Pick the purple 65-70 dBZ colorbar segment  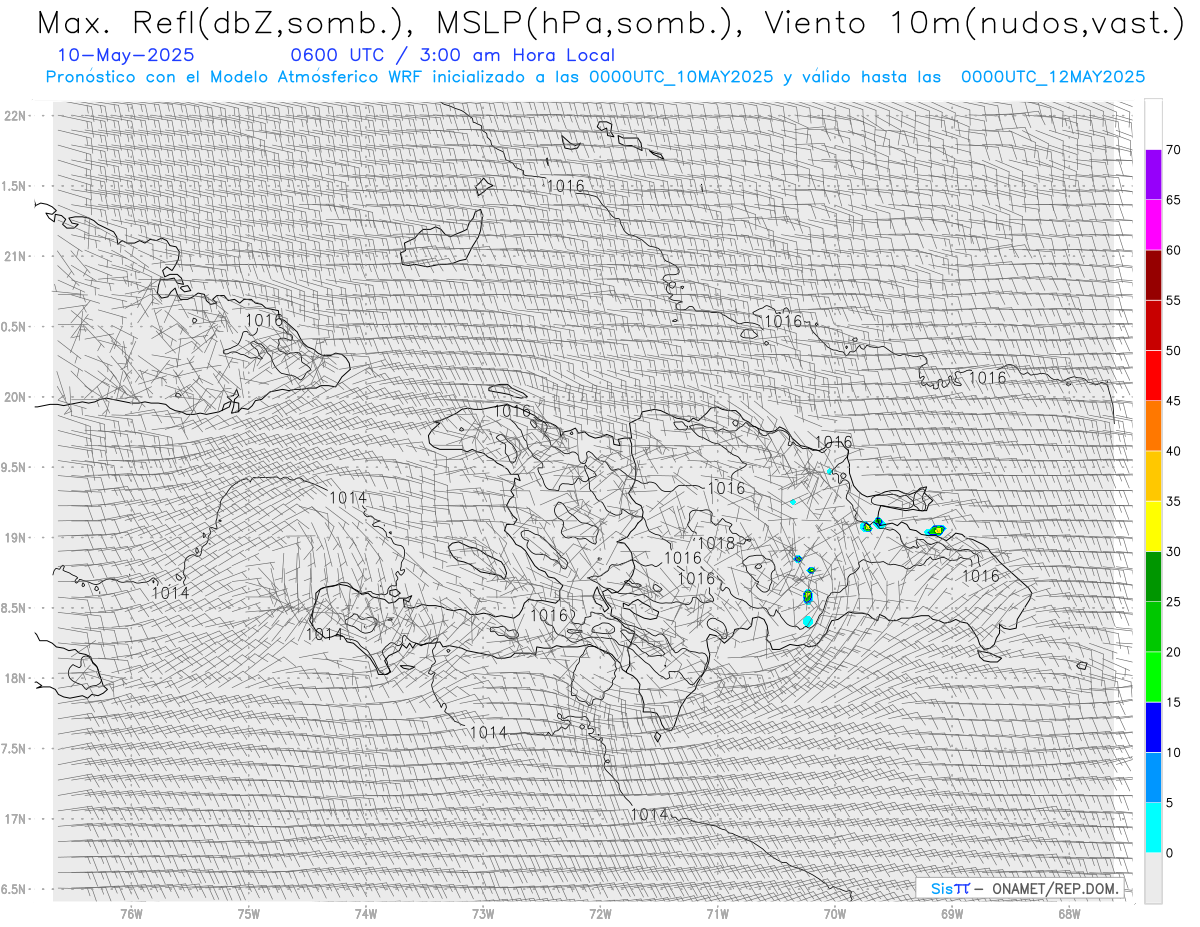[1153, 175]
